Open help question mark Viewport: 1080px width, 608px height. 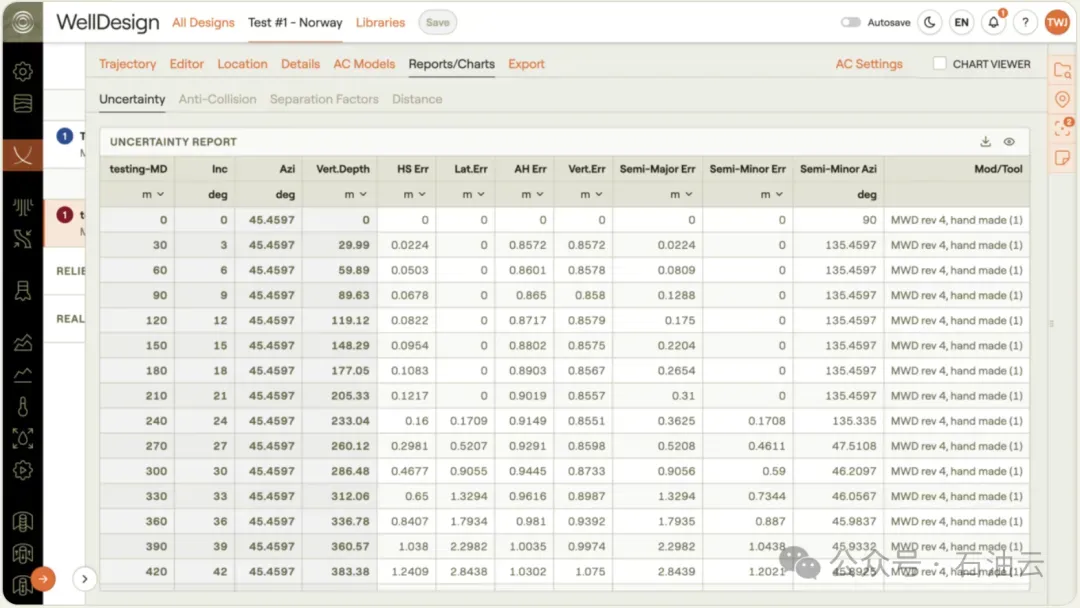(1026, 22)
